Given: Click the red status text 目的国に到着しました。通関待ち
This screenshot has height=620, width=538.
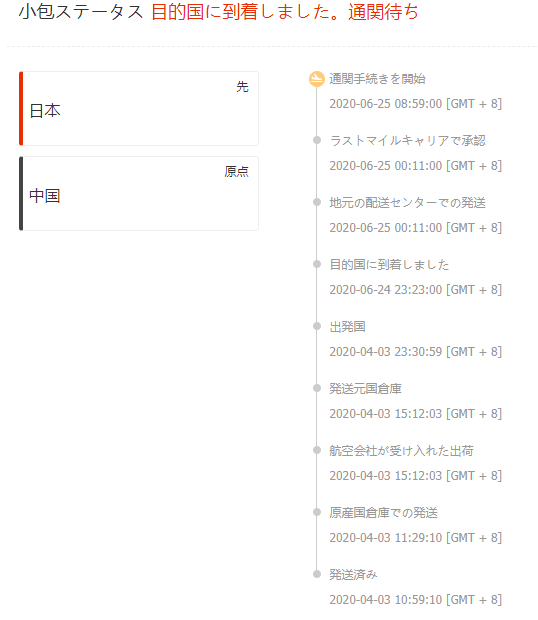Looking at the screenshot, I should [x=285, y=12].
